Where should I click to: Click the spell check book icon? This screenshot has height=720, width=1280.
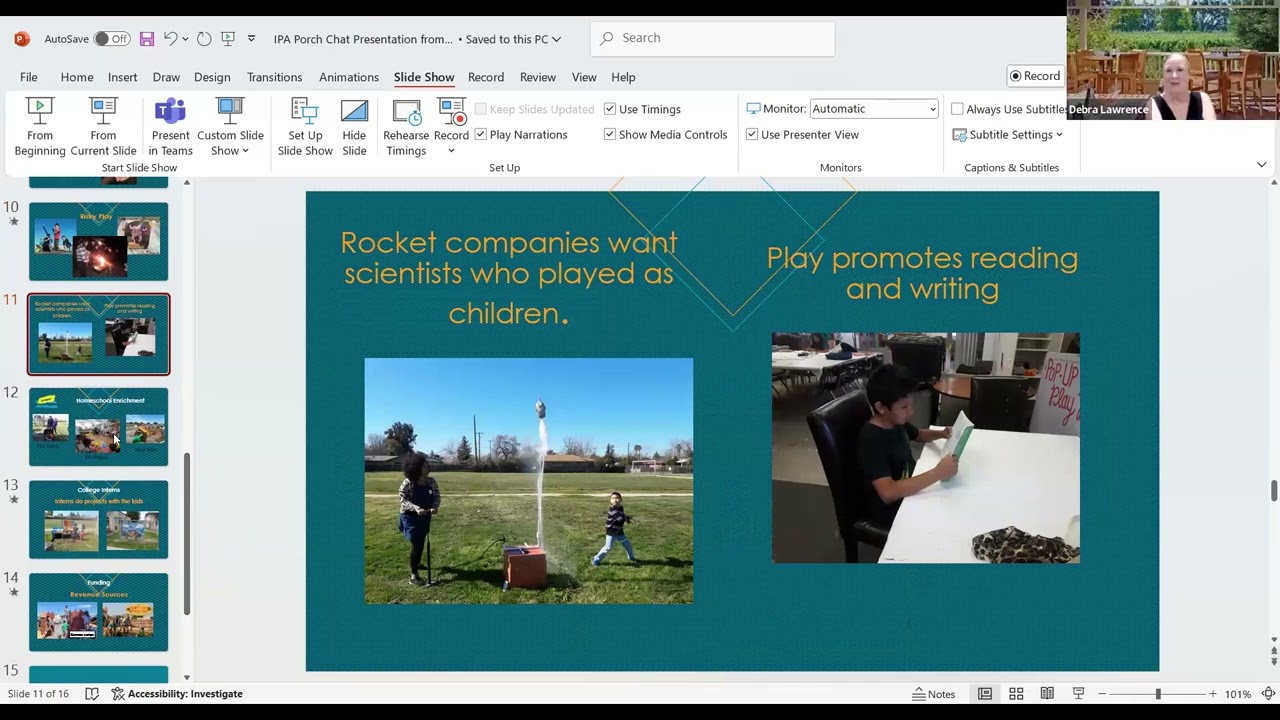point(92,694)
